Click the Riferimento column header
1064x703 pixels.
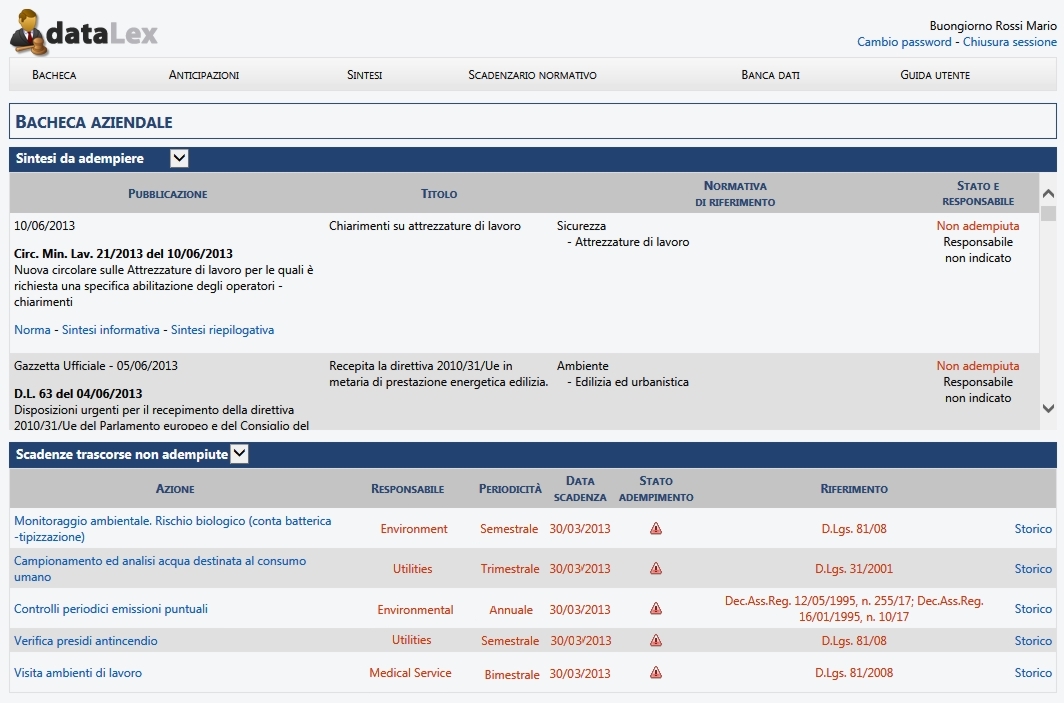point(854,489)
